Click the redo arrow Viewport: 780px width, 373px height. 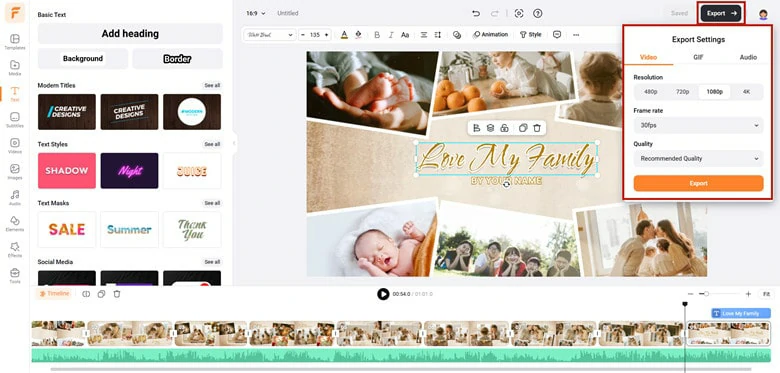coord(495,13)
